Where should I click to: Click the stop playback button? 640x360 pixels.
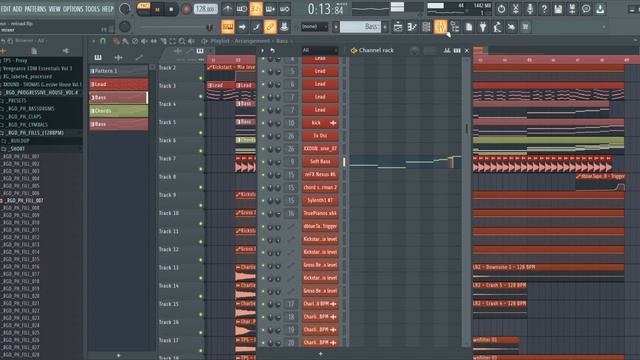point(171,9)
